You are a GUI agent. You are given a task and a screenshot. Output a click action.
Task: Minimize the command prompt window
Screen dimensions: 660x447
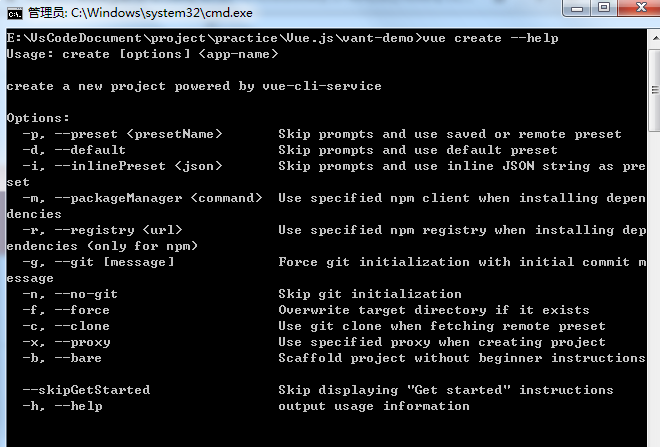577,8
